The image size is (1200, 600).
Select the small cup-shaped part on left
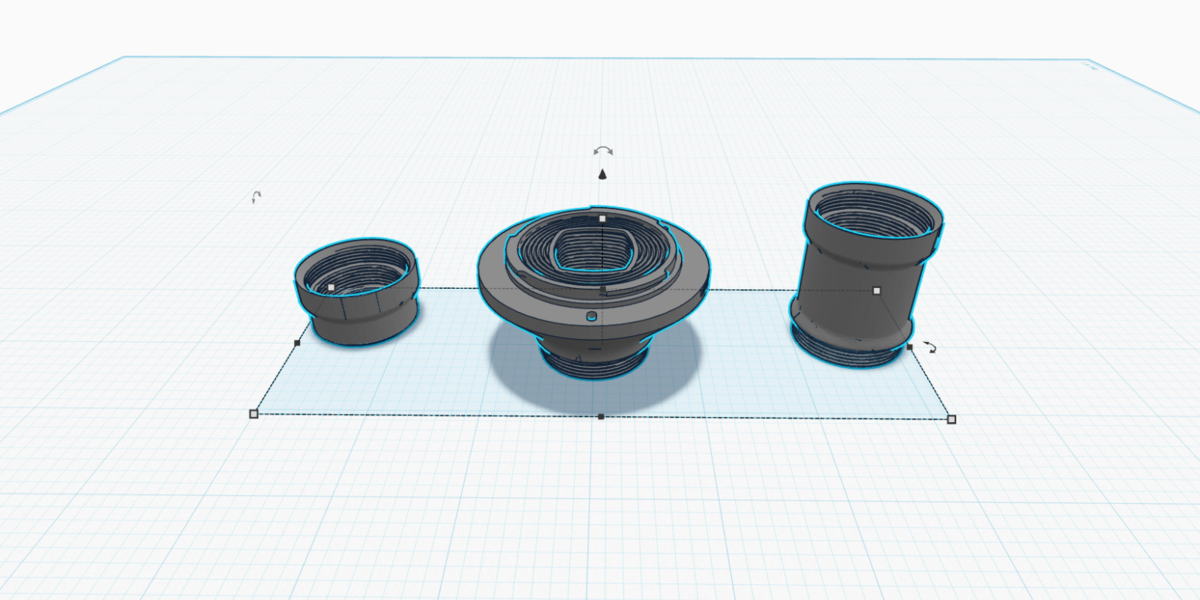click(357, 292)
